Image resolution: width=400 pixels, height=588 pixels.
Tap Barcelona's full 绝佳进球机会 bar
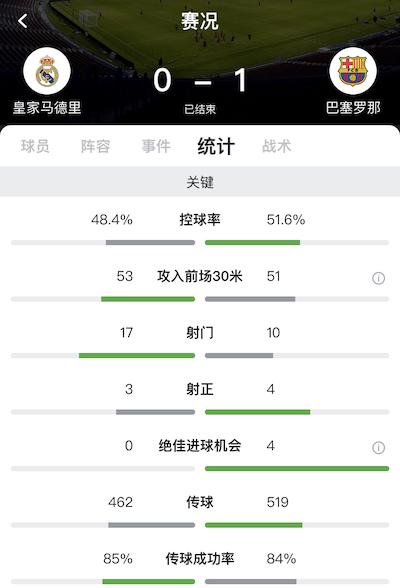pyautogui.click(x=297, y=468)
